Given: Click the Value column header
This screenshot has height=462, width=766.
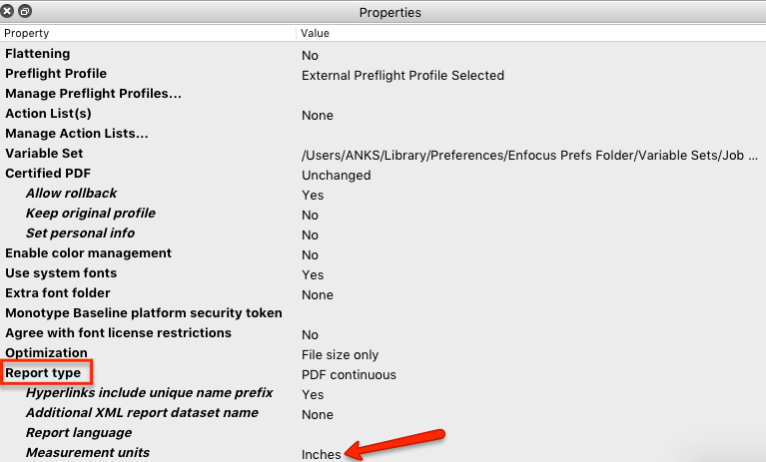Looking at the screenshot, I should pos(315,33).
